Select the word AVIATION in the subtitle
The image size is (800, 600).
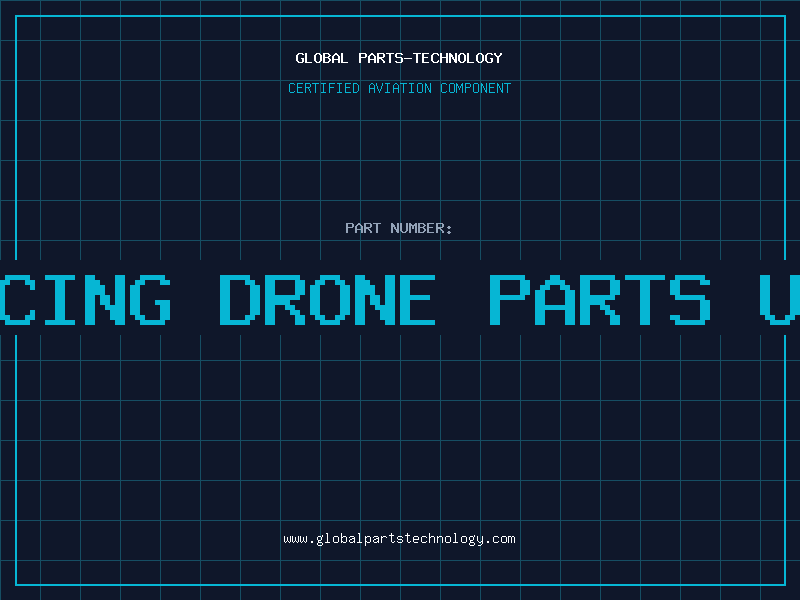(399, 88)
